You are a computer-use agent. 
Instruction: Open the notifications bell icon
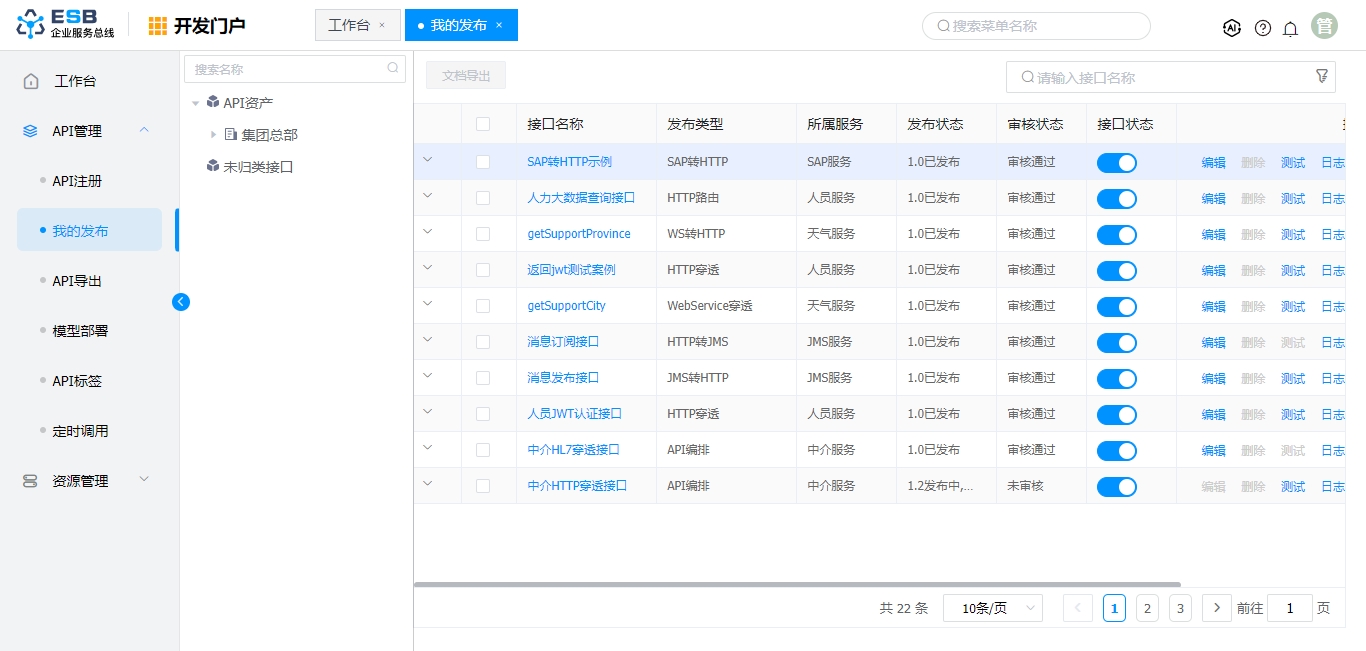1291,28
